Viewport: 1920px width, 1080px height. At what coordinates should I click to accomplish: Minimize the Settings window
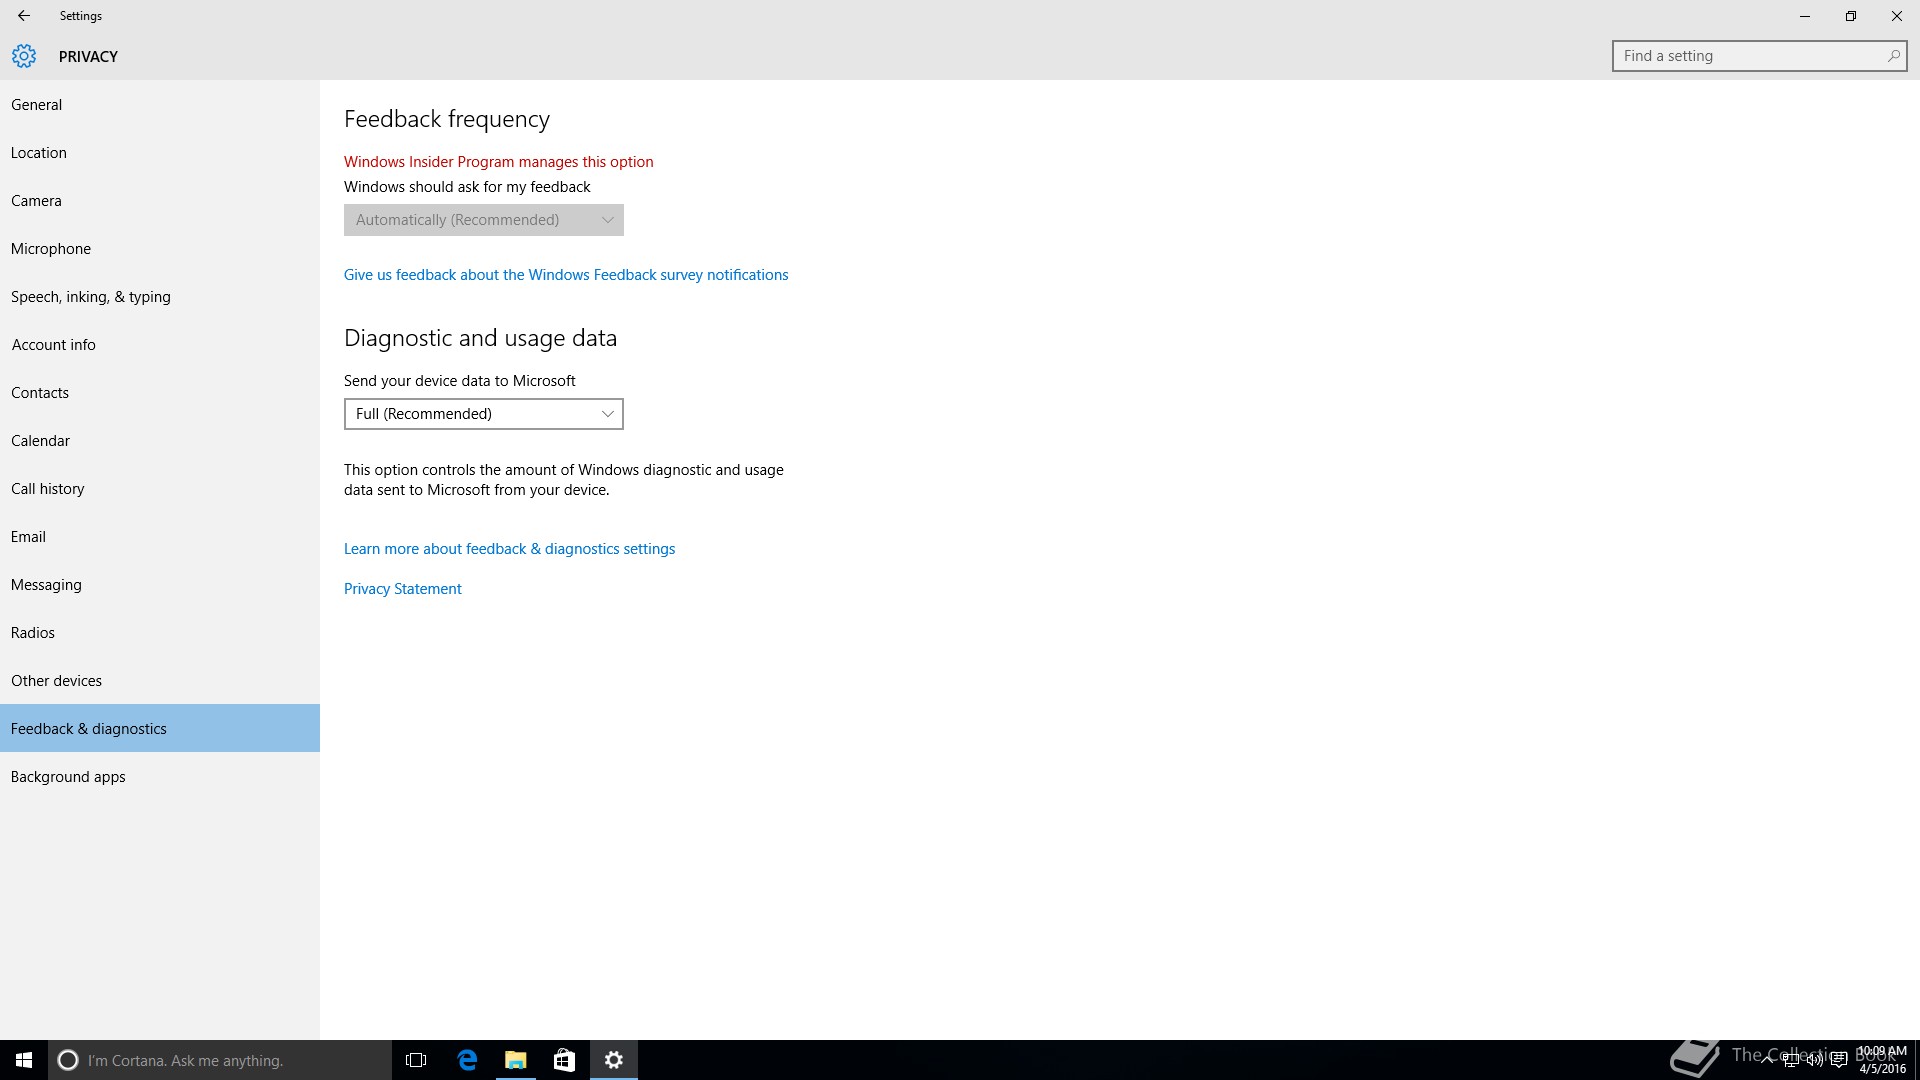pyautogui.click(x=1805, y=16)
